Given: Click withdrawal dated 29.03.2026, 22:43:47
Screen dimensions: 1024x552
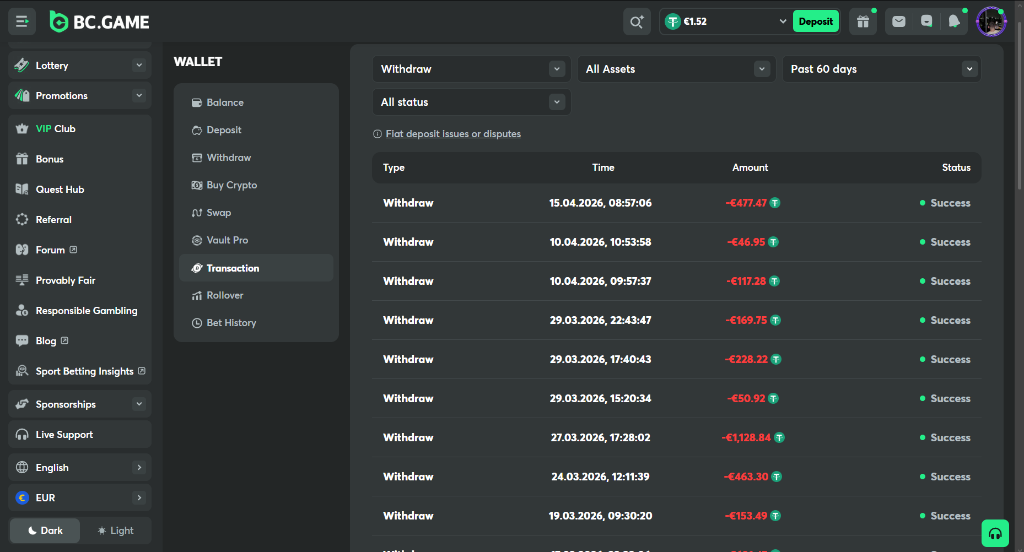Looking at the screenshot, I should pos(677,320).
